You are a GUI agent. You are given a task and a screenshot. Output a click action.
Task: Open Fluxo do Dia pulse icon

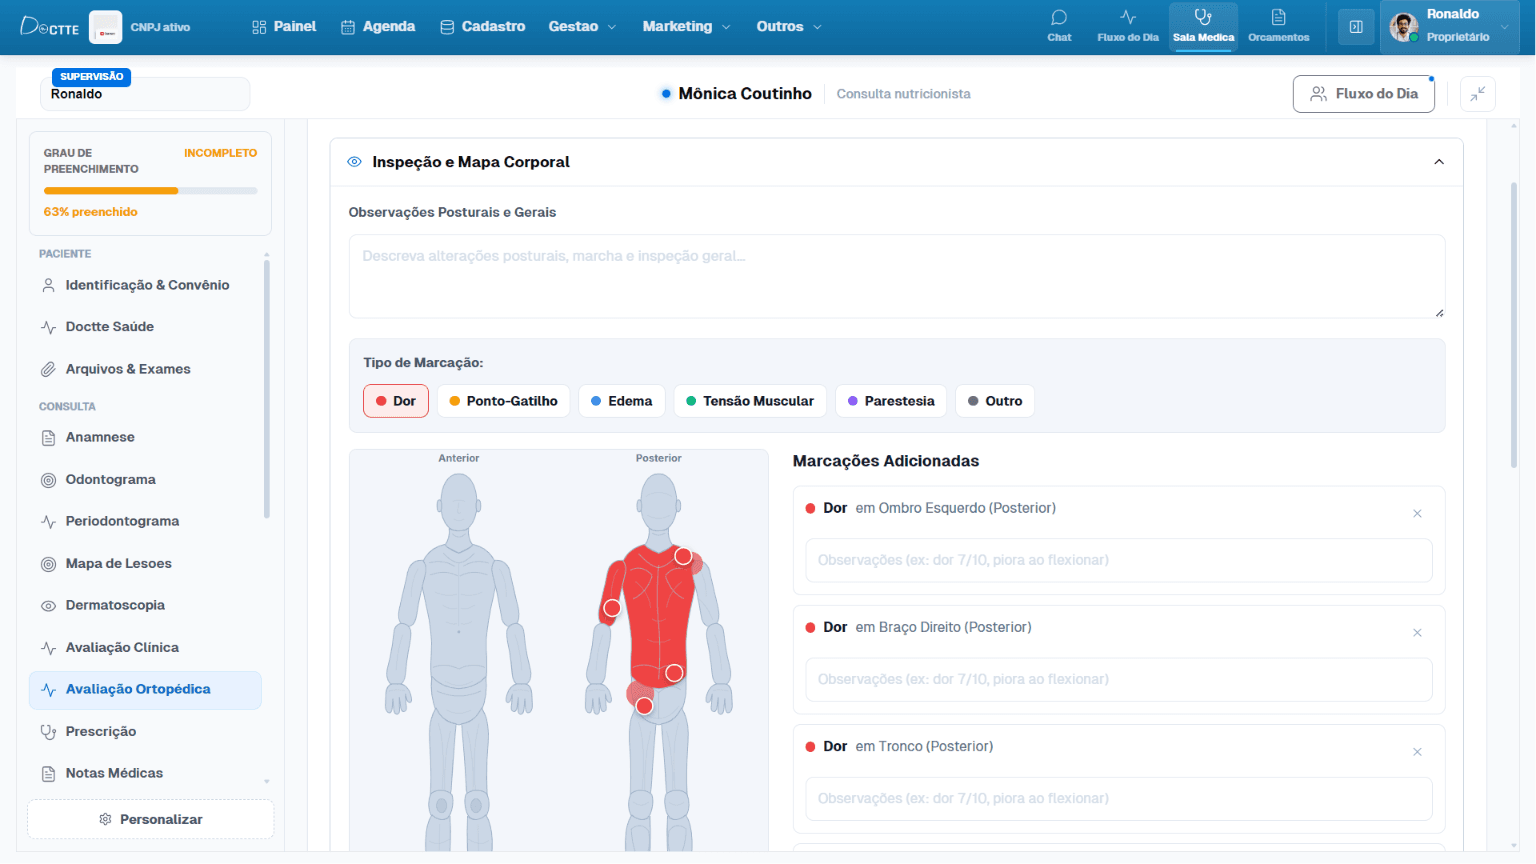(x=1128, y=18)
